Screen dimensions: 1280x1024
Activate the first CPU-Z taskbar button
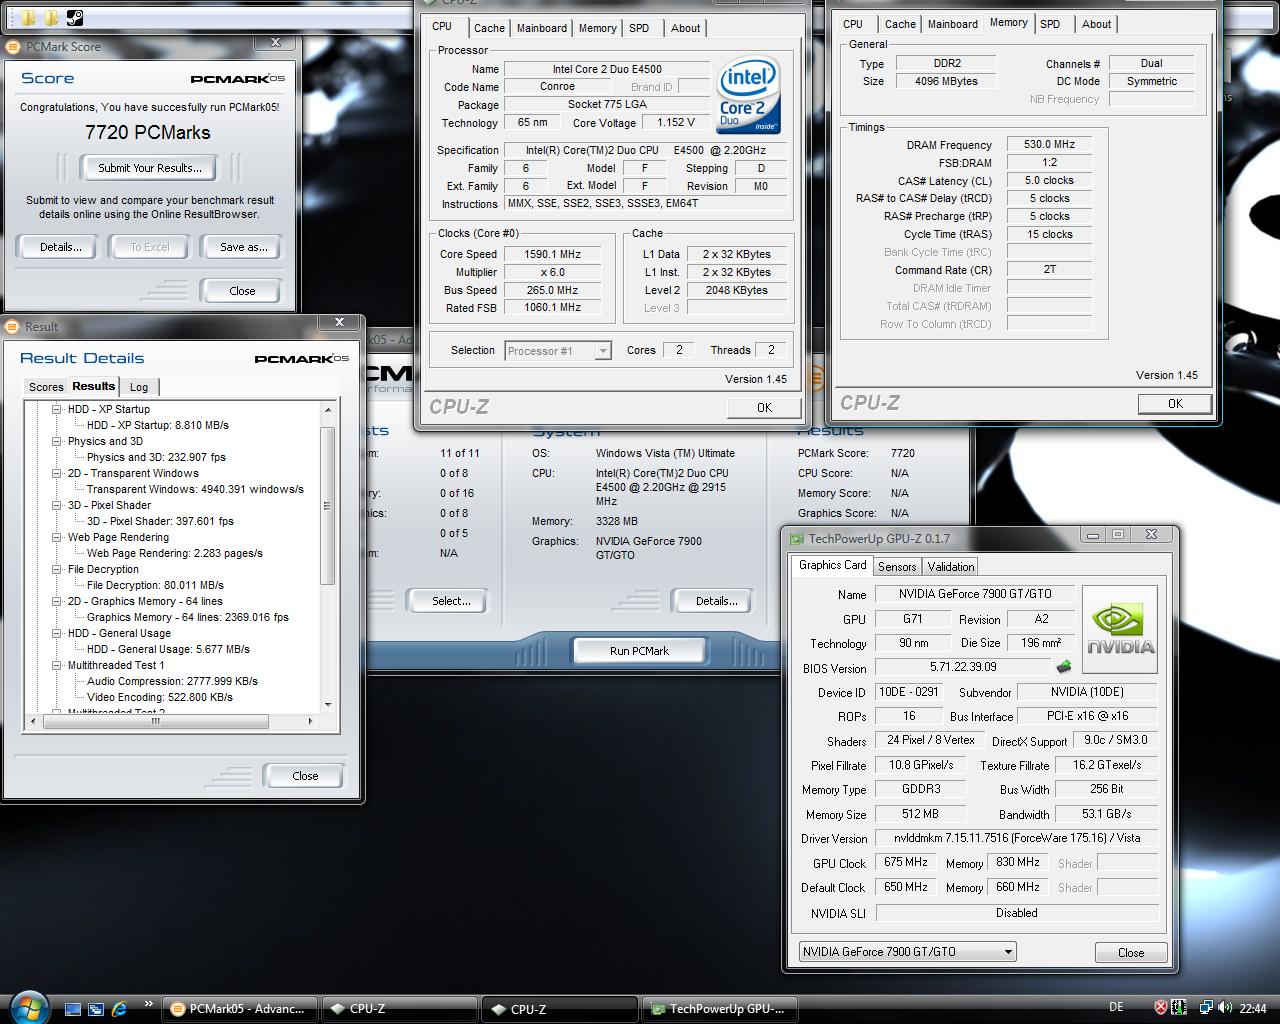point(401,1009)
